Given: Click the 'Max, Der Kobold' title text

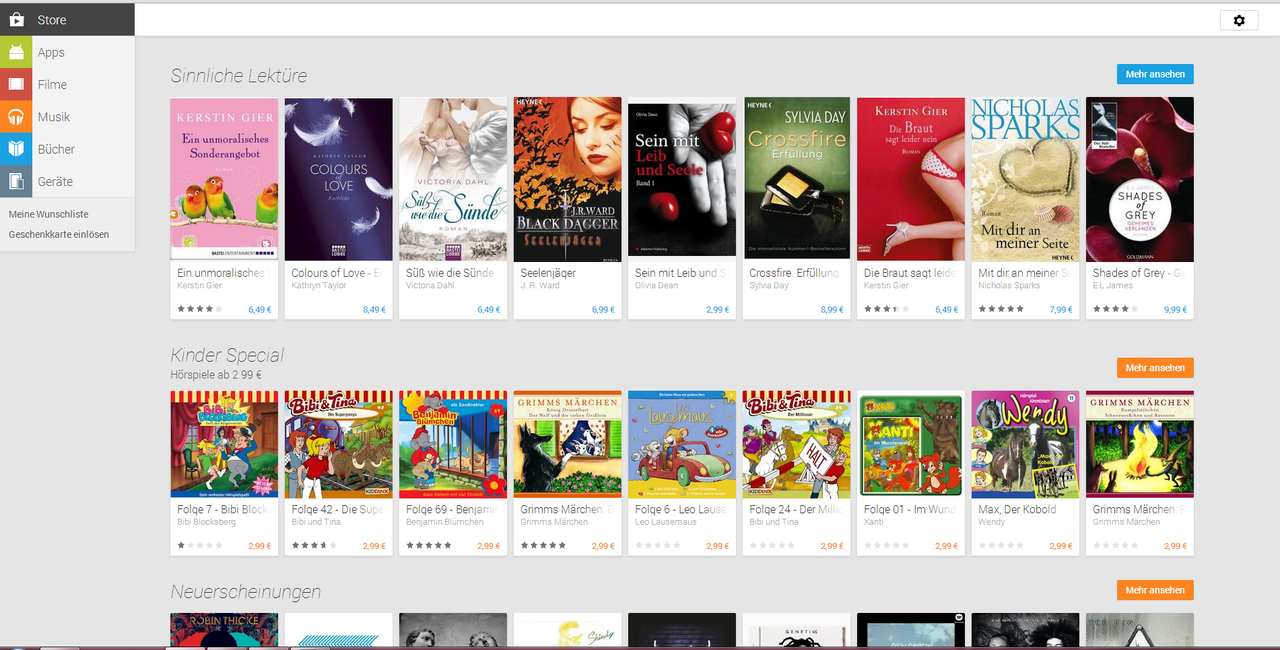Looking at the screenshot, I should pyautogui.click(x=1017, y=509).
